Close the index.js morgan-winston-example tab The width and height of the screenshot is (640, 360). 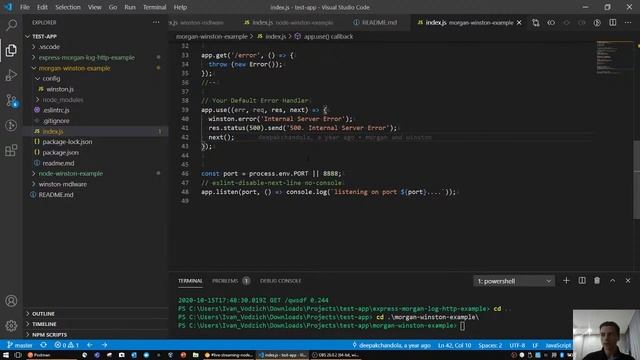(519, 23)
